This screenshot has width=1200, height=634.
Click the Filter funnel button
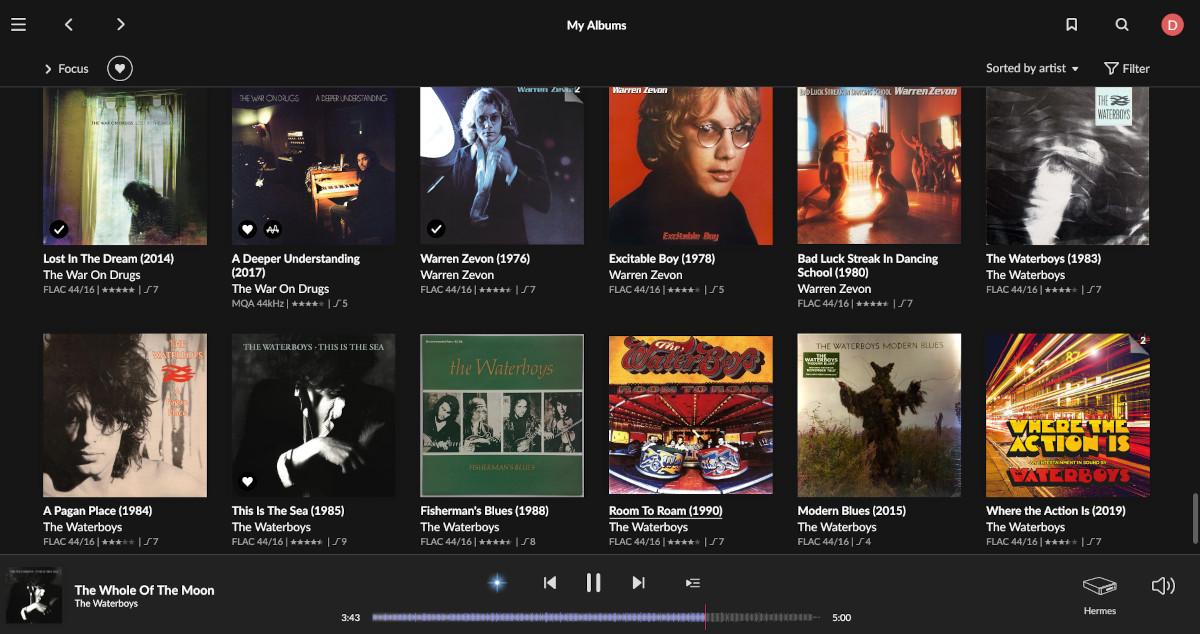(1127, 68)
